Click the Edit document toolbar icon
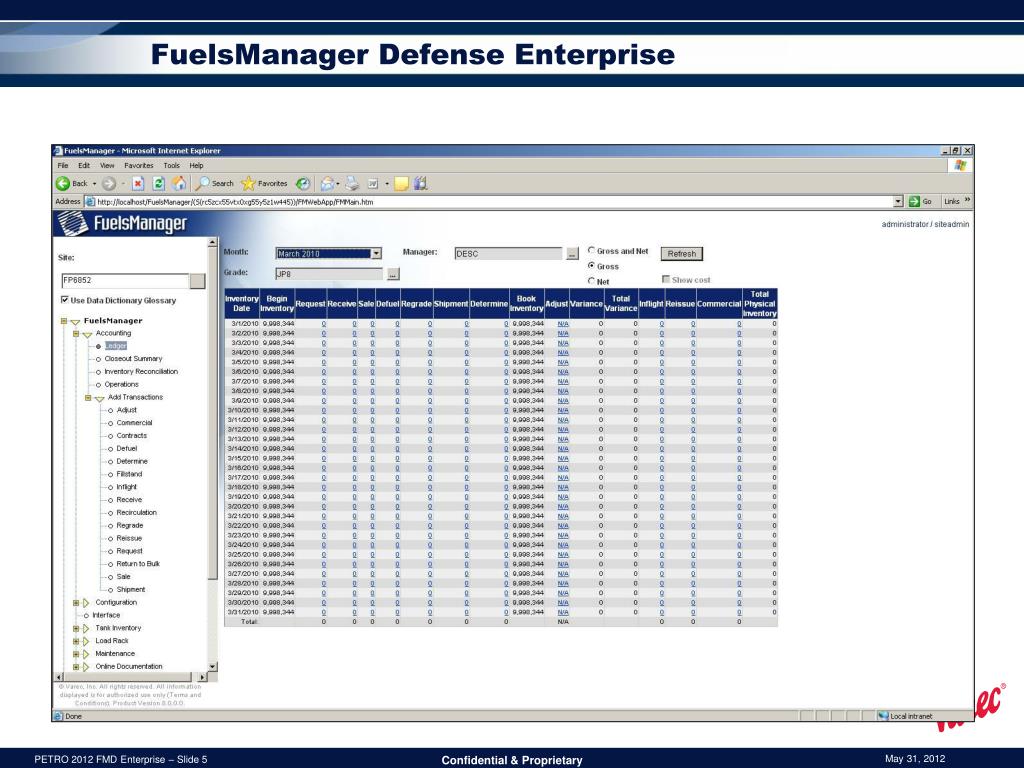1024x768 pixels. click(373, 184)
